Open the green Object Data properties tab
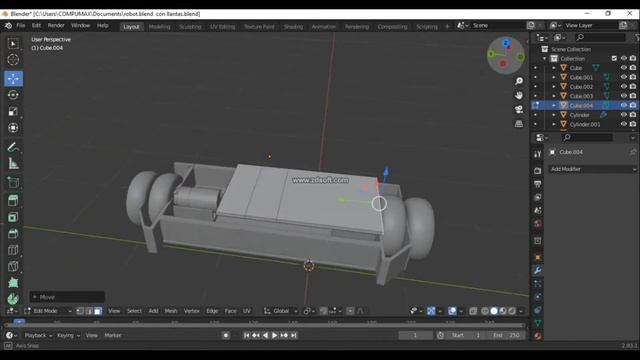 [x=538, y=323]
